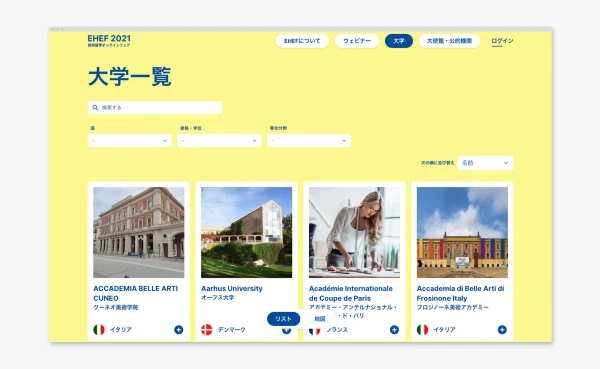Open the ACCADEMIA BELLE ARTI CUNEO title link
The image size is (600, 369).
tap(135, 293)
